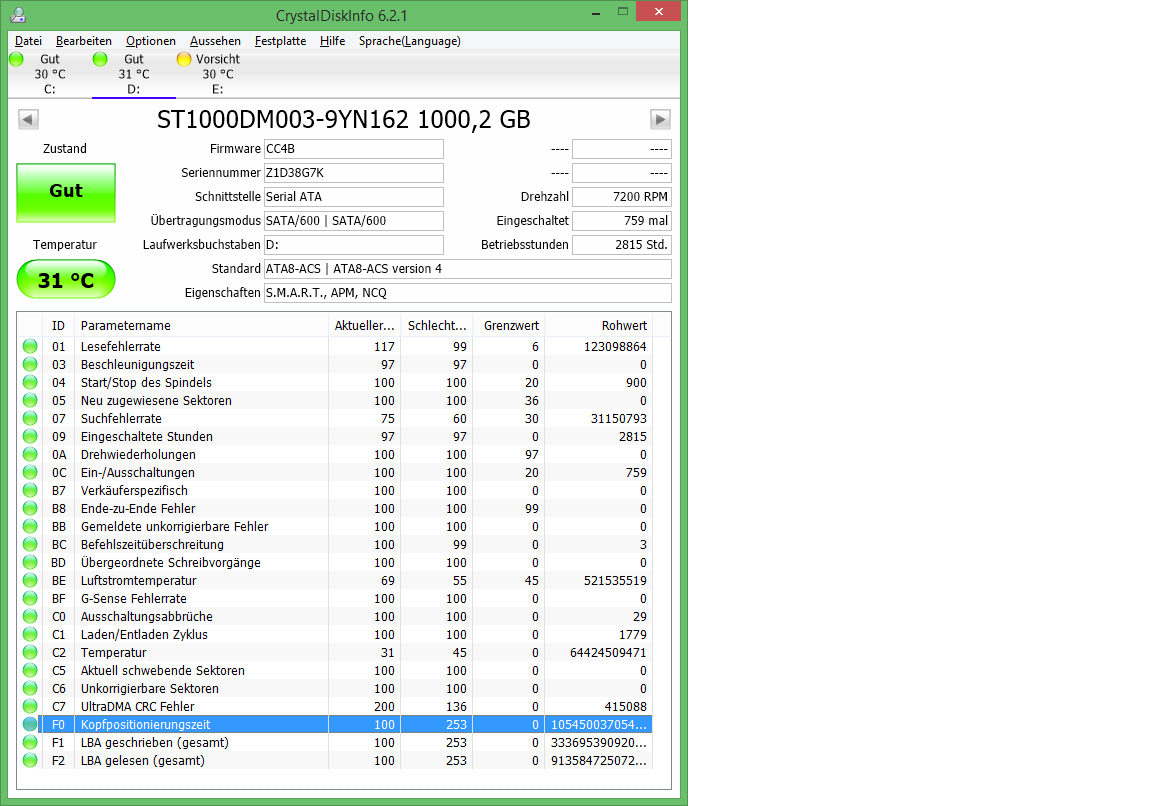The image size is (1152, 806).
Task: Click the Standard field ATA8-ACS
Action: 467,269
